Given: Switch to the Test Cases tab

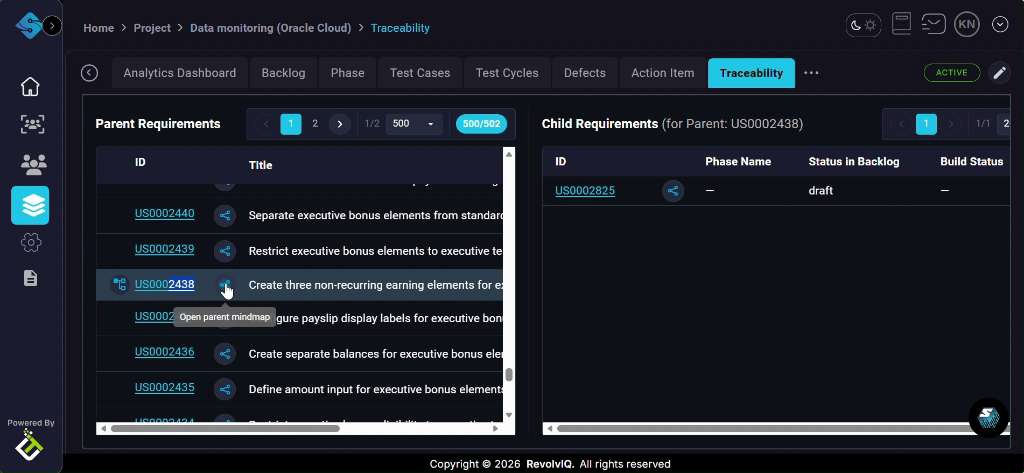Looking at the screenshot, I should pyautogui.click(x=420, y=73).
